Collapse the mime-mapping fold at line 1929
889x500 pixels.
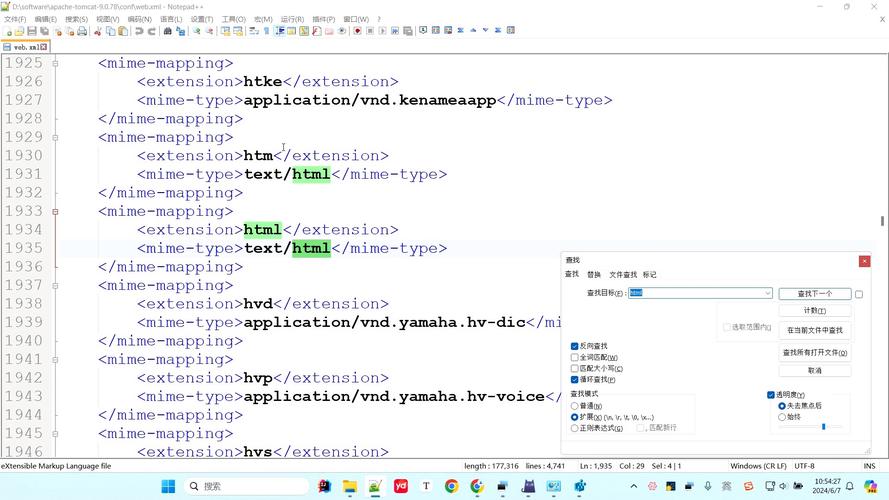tap(55, 137)
